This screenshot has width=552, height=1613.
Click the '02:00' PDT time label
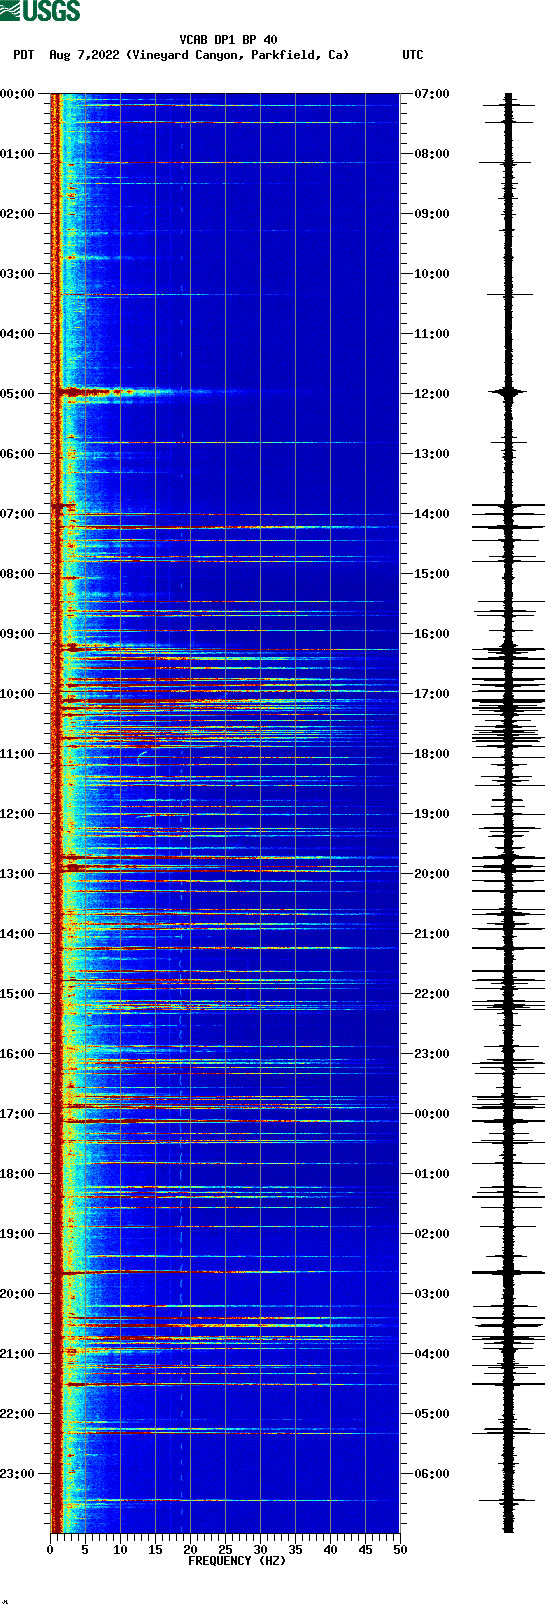pos(17,214)
